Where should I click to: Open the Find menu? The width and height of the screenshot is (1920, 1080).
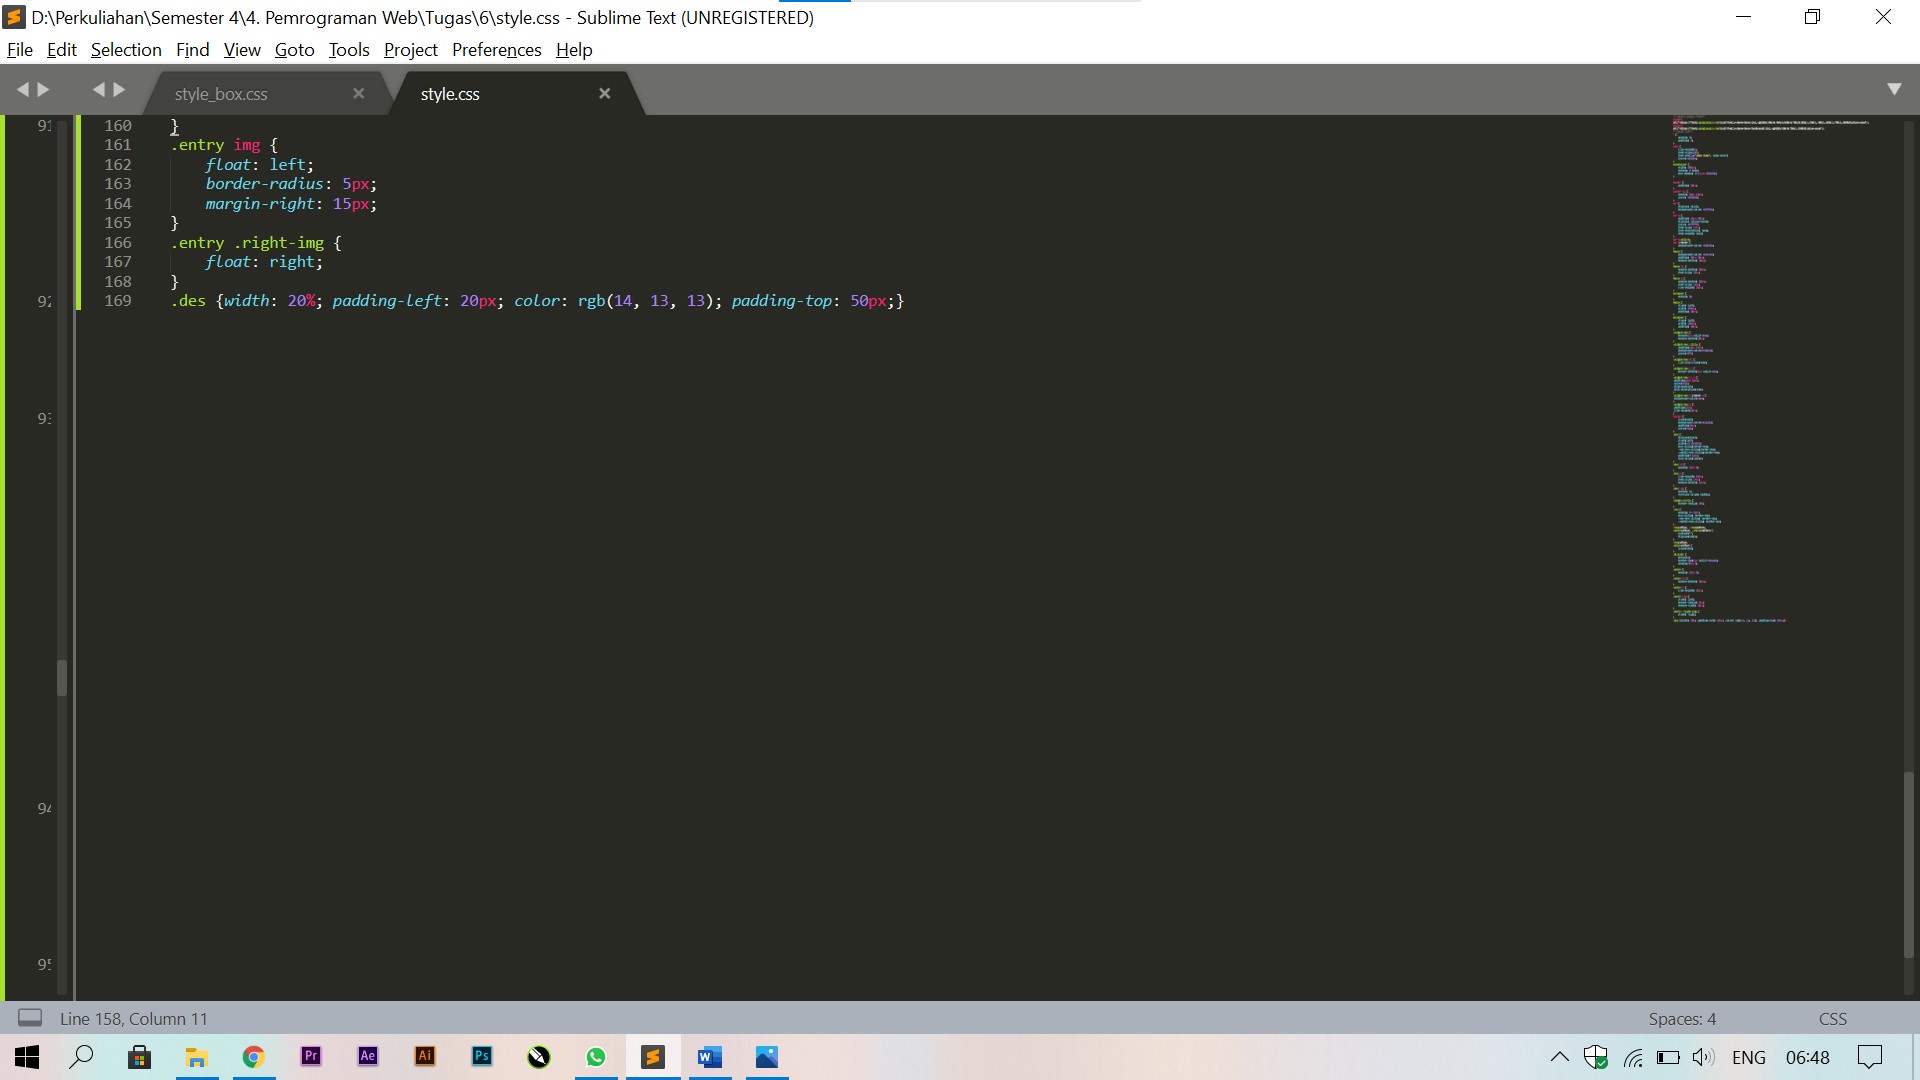point(192,50)
